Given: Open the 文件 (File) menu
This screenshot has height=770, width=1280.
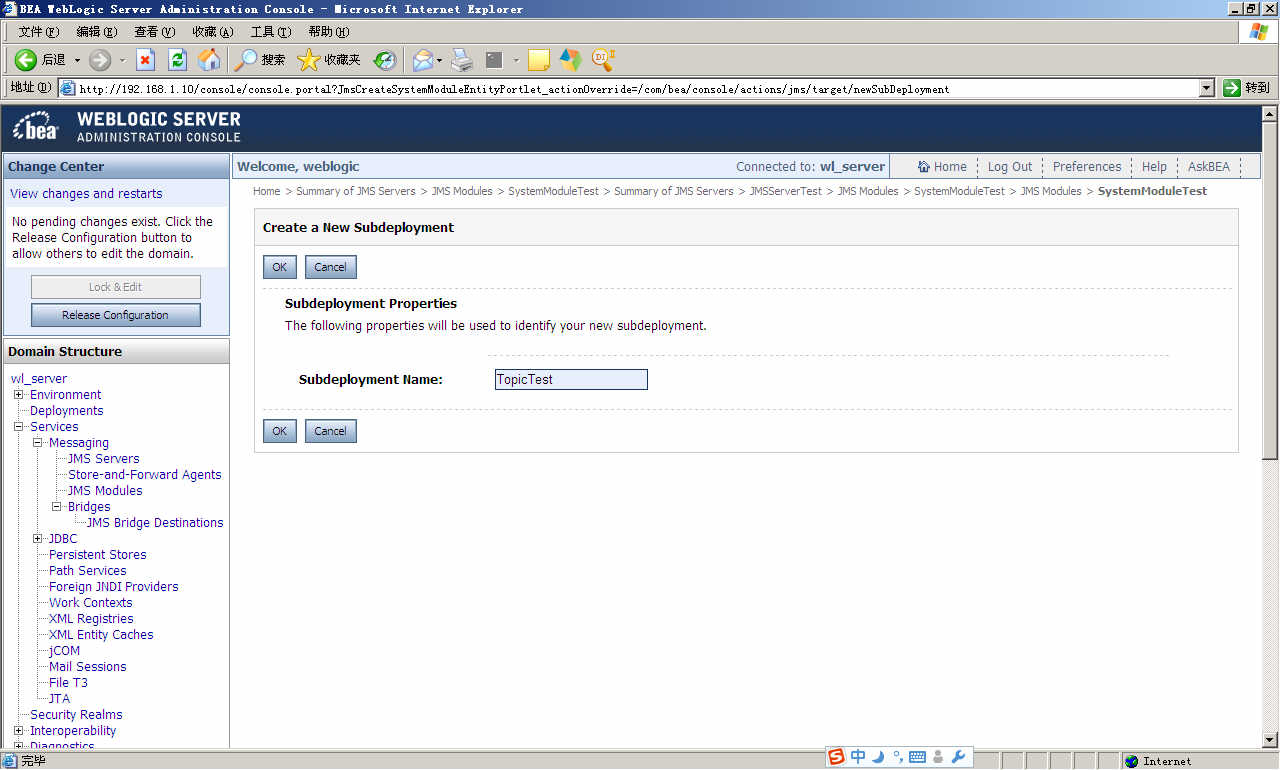Looking at the screenshot, I should (38, 32).
